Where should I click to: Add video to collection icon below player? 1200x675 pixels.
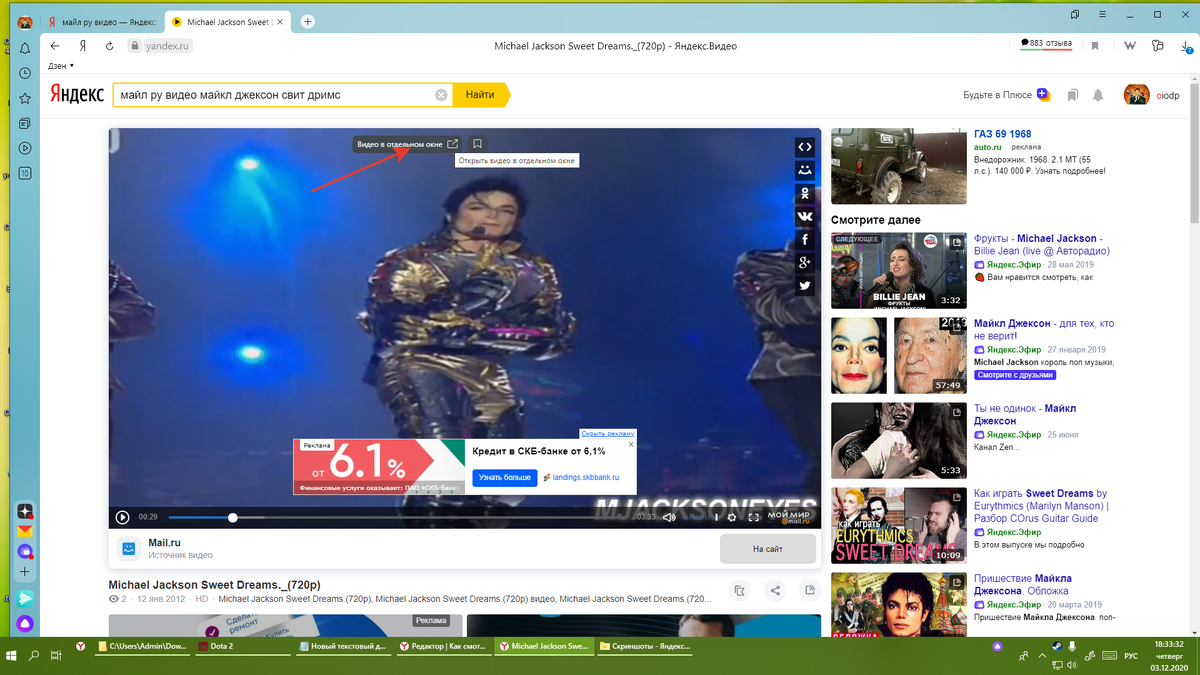(739, 590)
